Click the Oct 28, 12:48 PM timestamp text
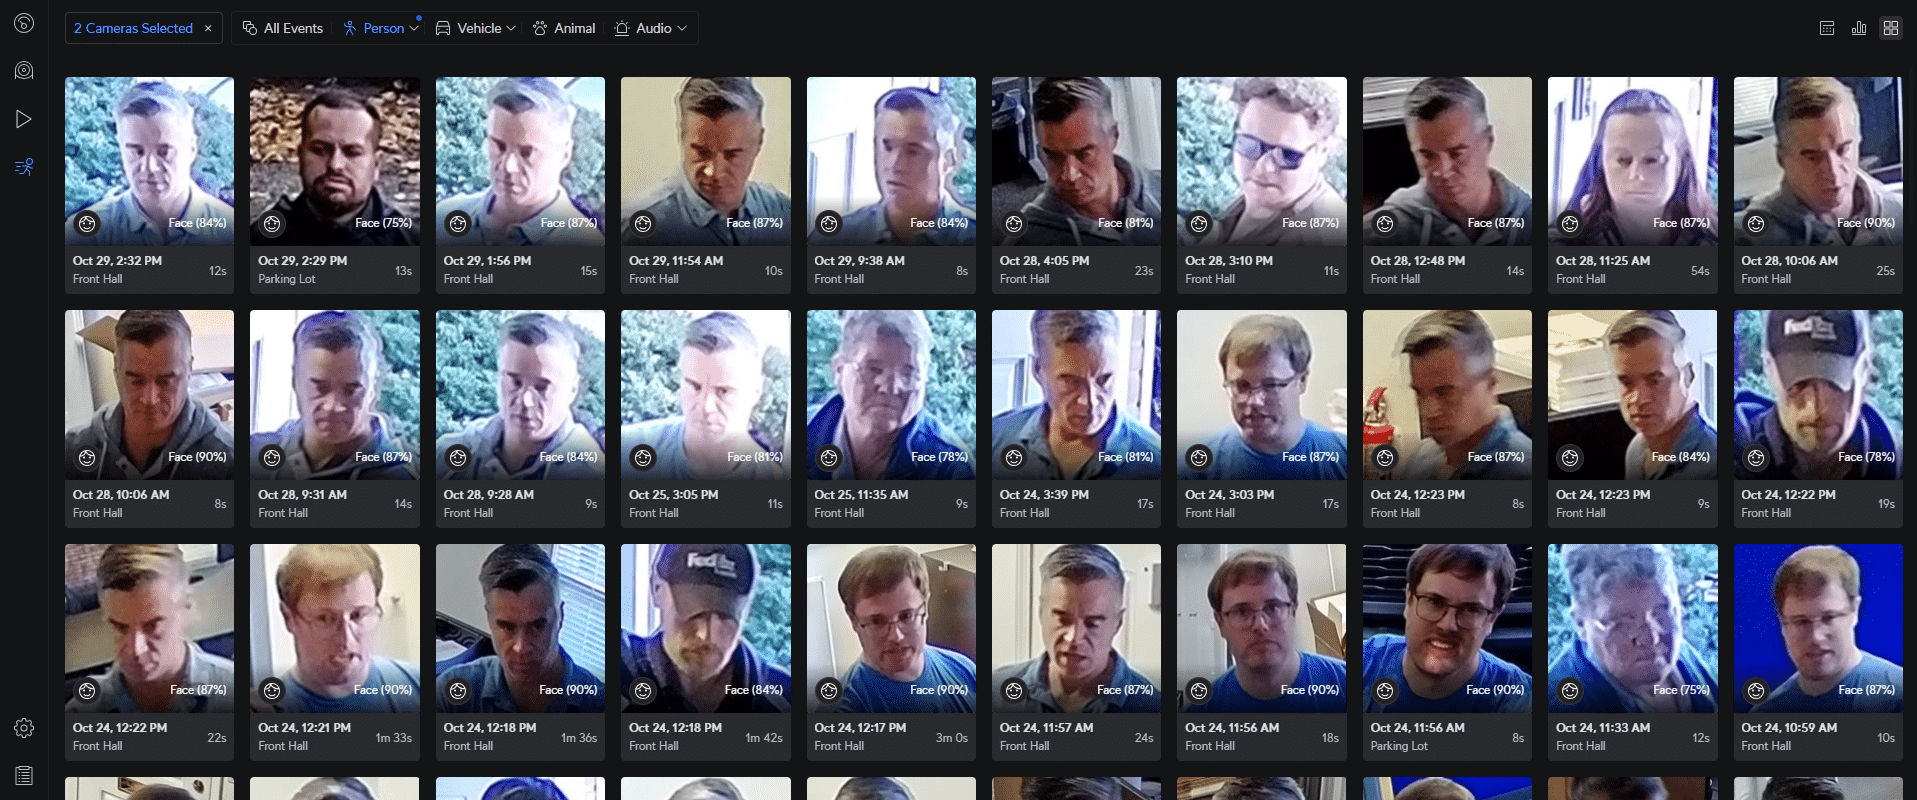The width and height of the screenshot is (1917, 800). [x=1417, y=261]
